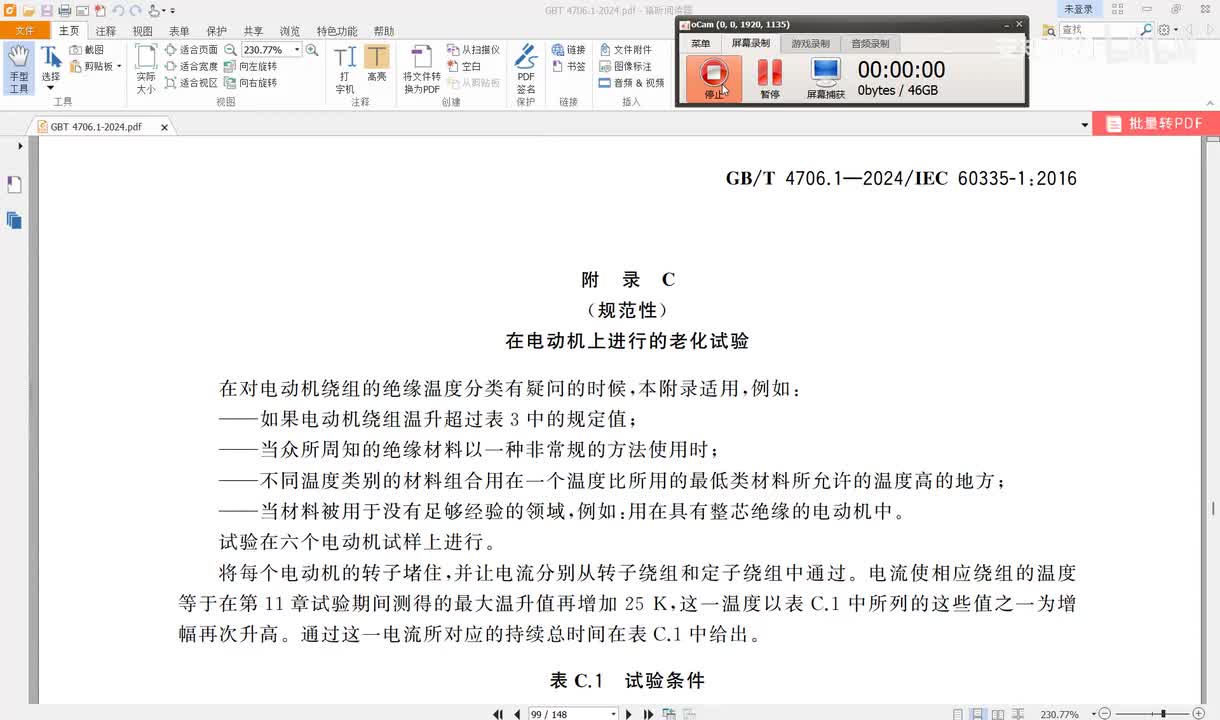Open the page number dropdown 99 / 148
Viewport: 1220px width, 720px height.
coord(614,714)
